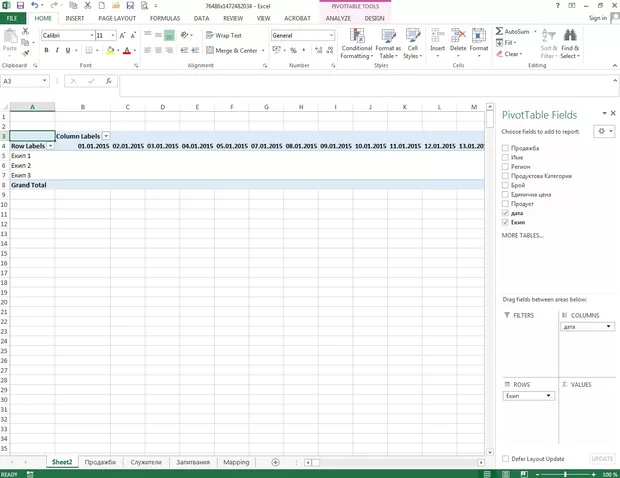Screen dimensions: 620x478
Task: Click the Wrap Text button
Action: [x=224, y=35]
